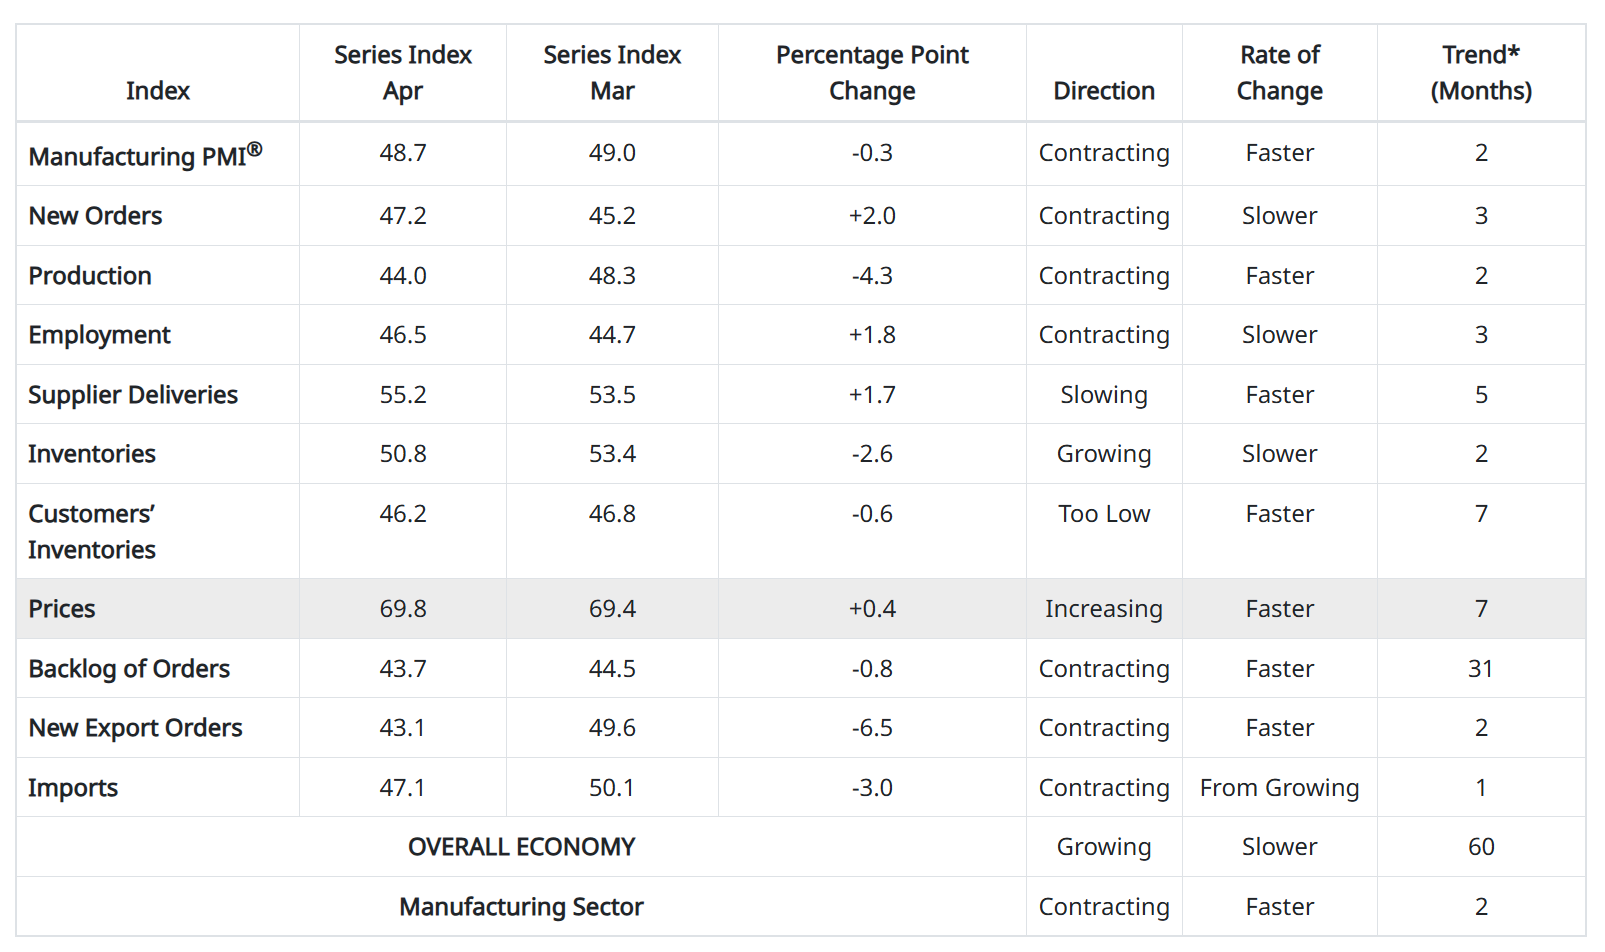Click the Series Index Apr column header

click(x=403, y=72)
